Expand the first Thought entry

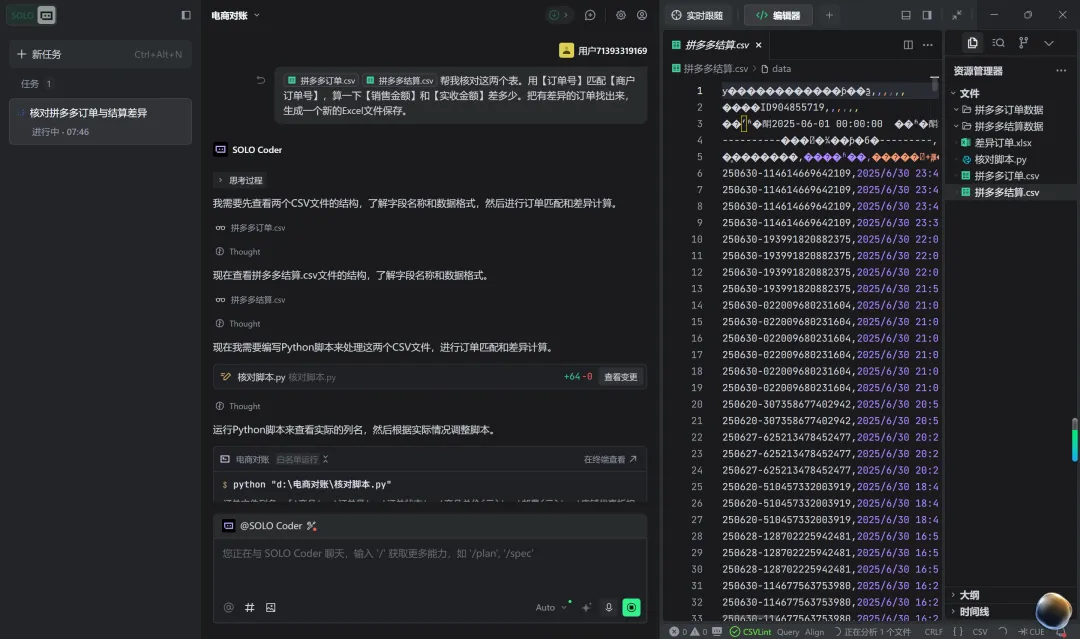tap(238, 252)
